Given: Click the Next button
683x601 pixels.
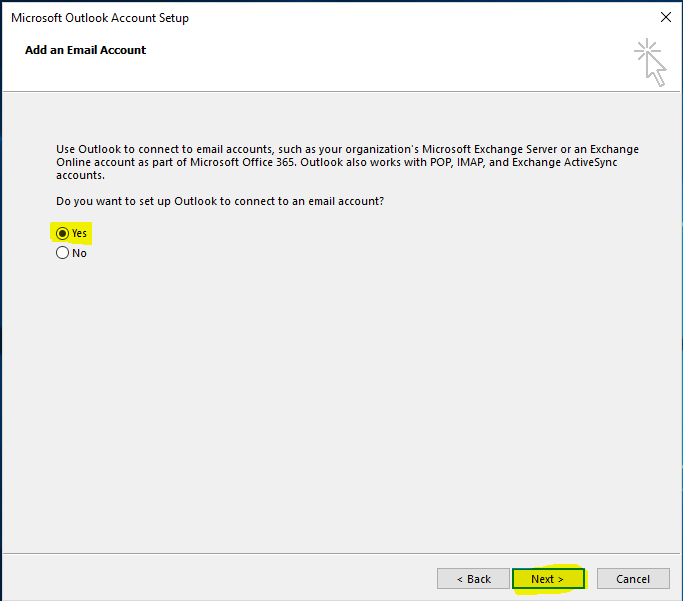Looking at the screenshot, I should [547, 579].
